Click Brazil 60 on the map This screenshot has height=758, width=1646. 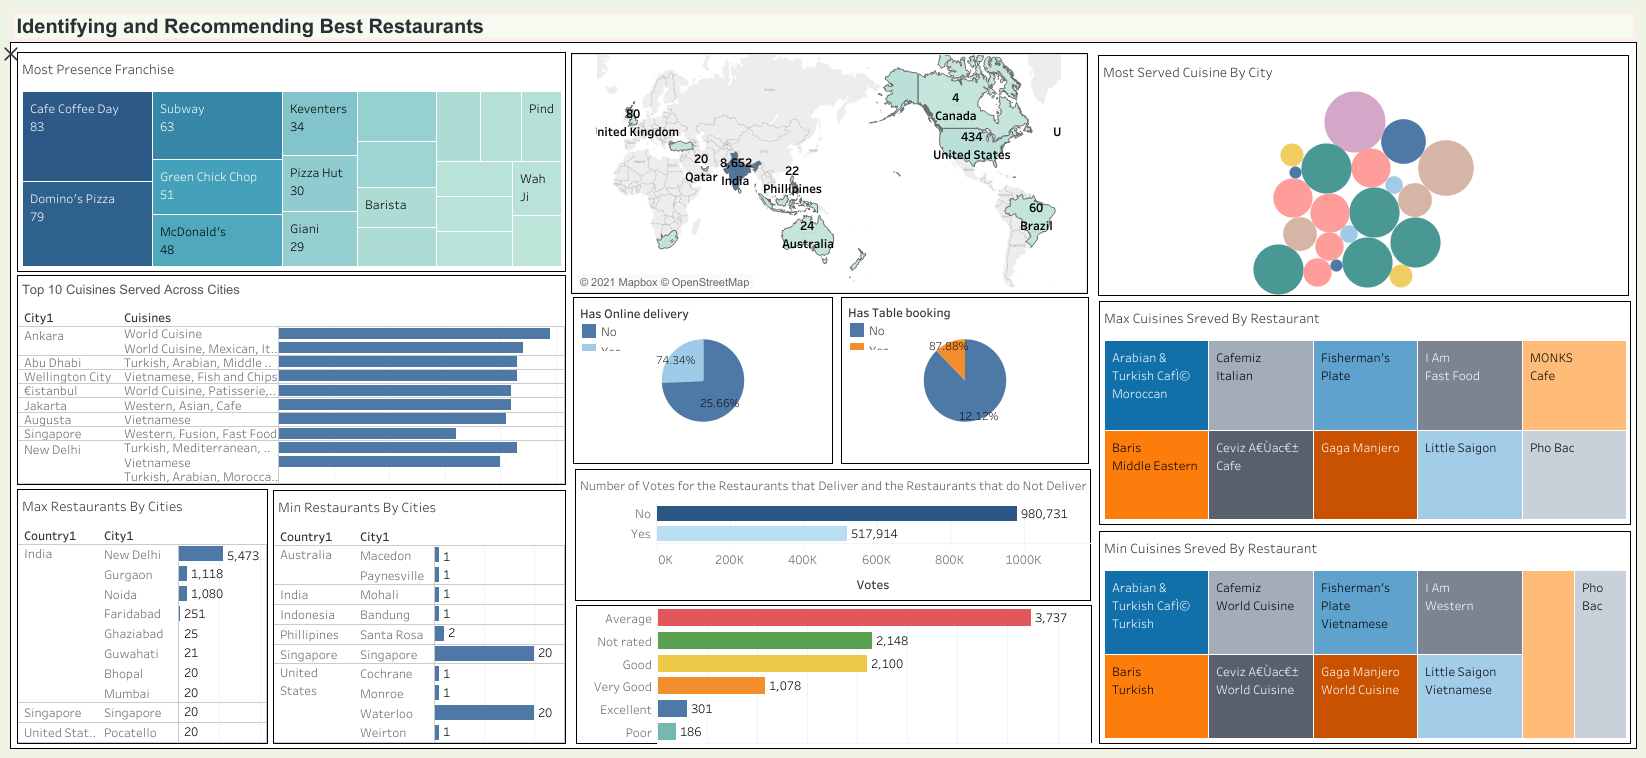[x=1036, y=217]
